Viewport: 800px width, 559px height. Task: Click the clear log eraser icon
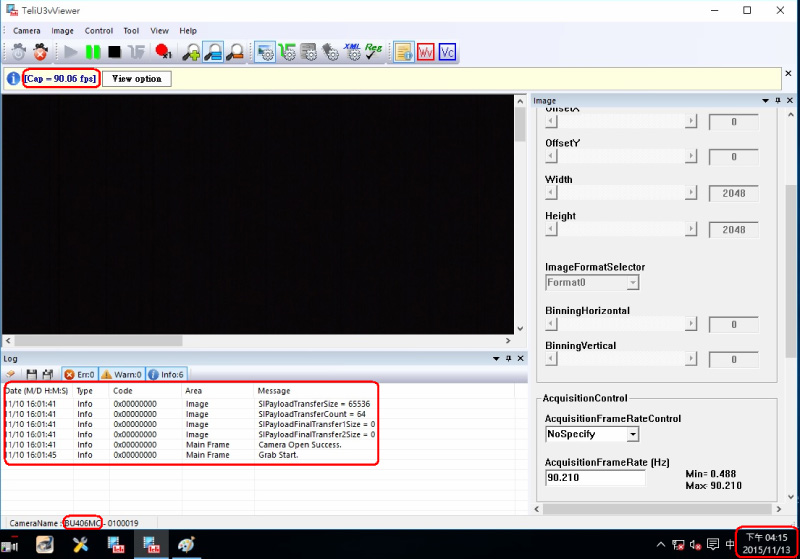[11, 374]
